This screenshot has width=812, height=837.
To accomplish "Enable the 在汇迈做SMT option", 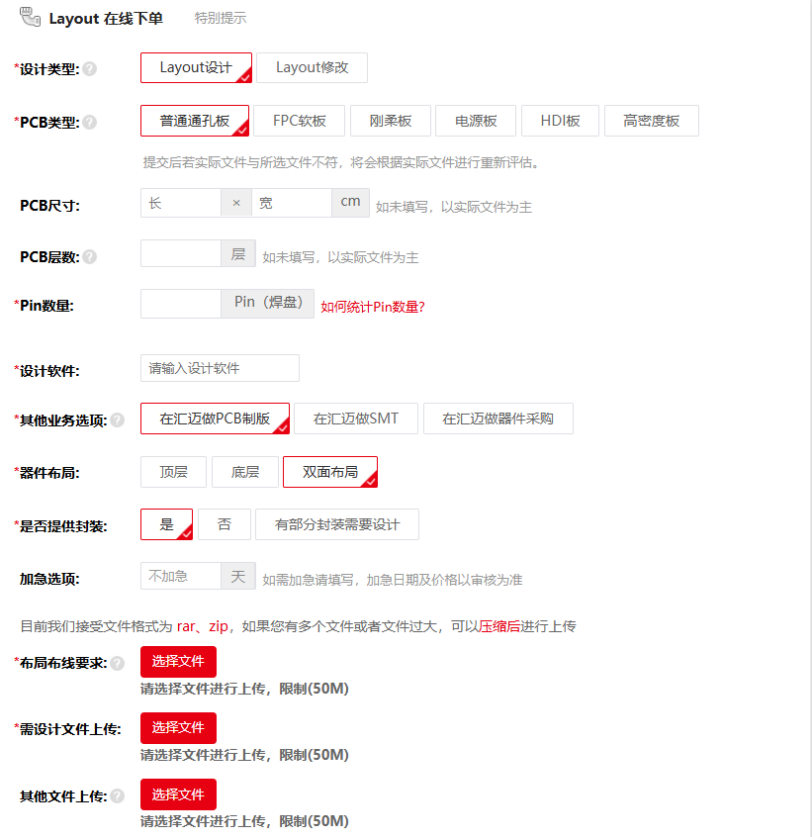I will click(x=355, y=419).
